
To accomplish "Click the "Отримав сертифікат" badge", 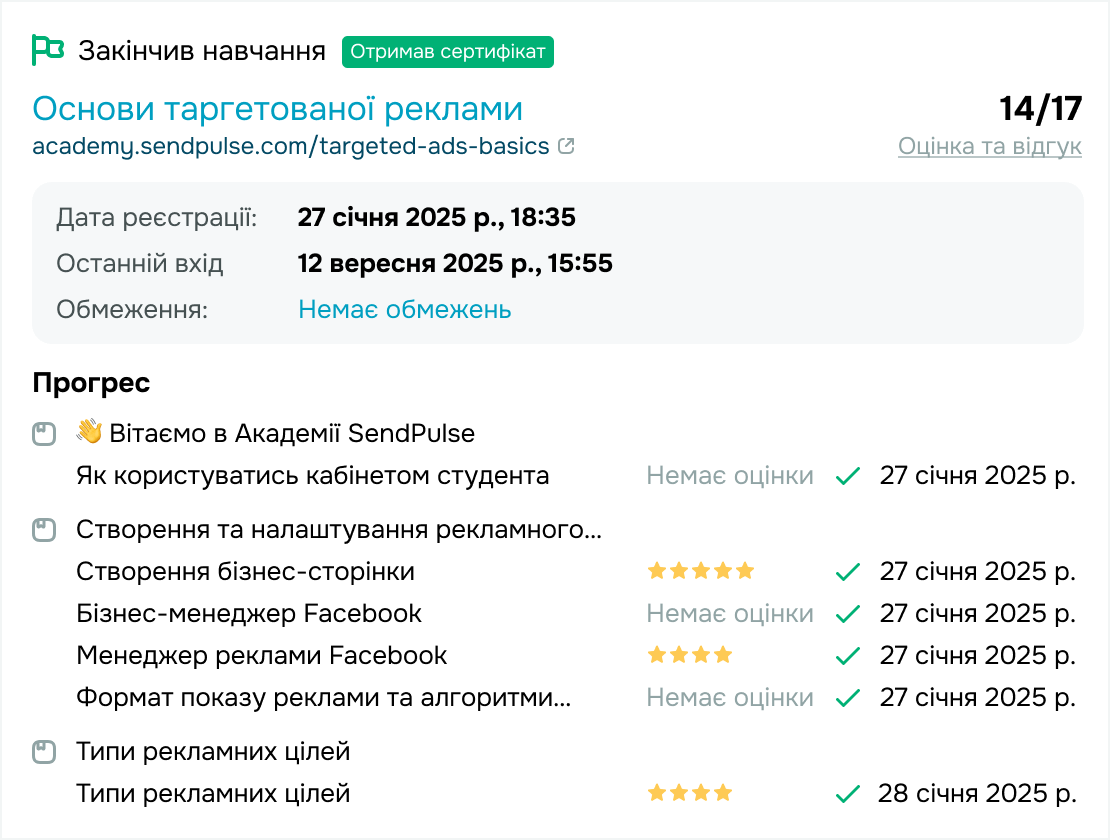I will (x=448, y=51).
